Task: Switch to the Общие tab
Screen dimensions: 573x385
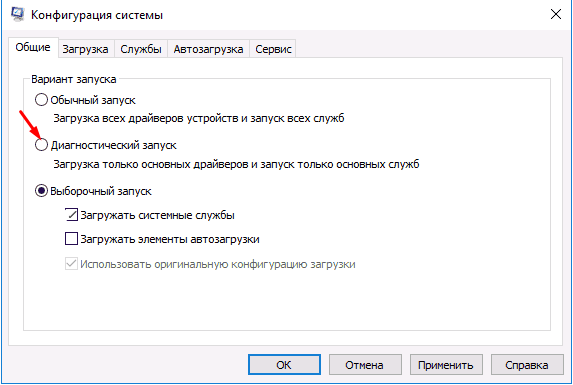Action: click(33, 47)
